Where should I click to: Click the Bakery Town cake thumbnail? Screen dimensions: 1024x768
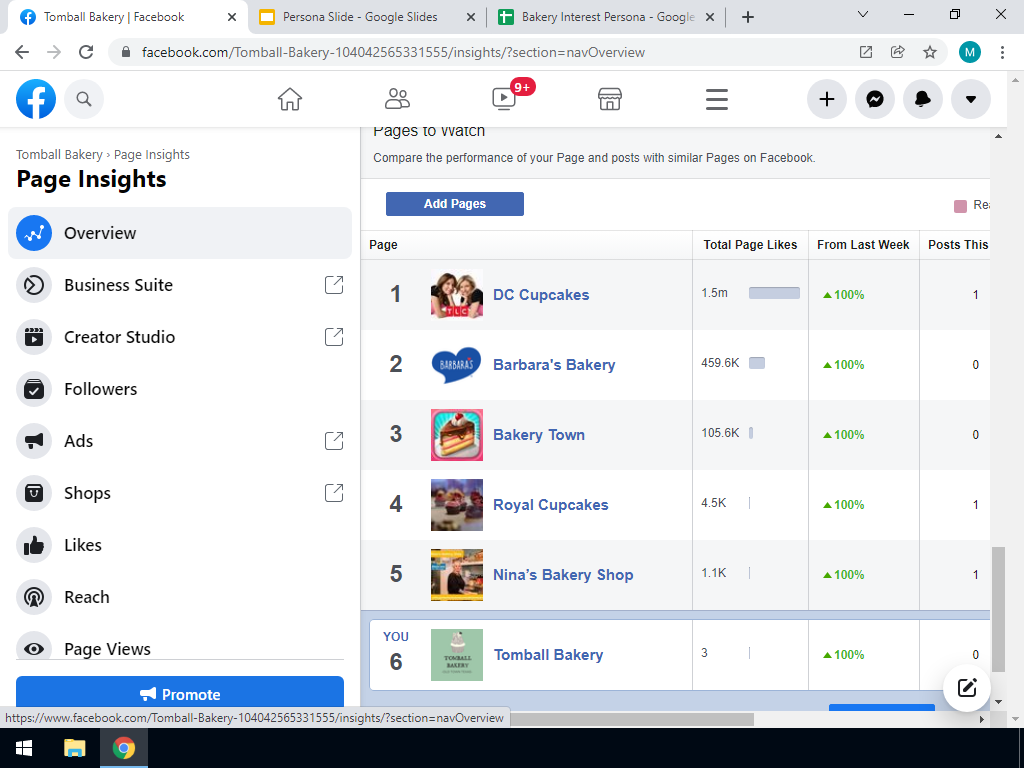click(457, 434)
